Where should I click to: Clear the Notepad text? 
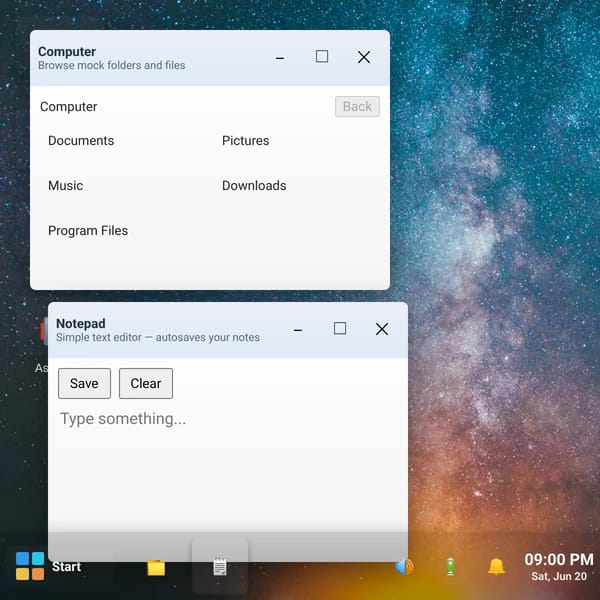click(x=146, y=383)
